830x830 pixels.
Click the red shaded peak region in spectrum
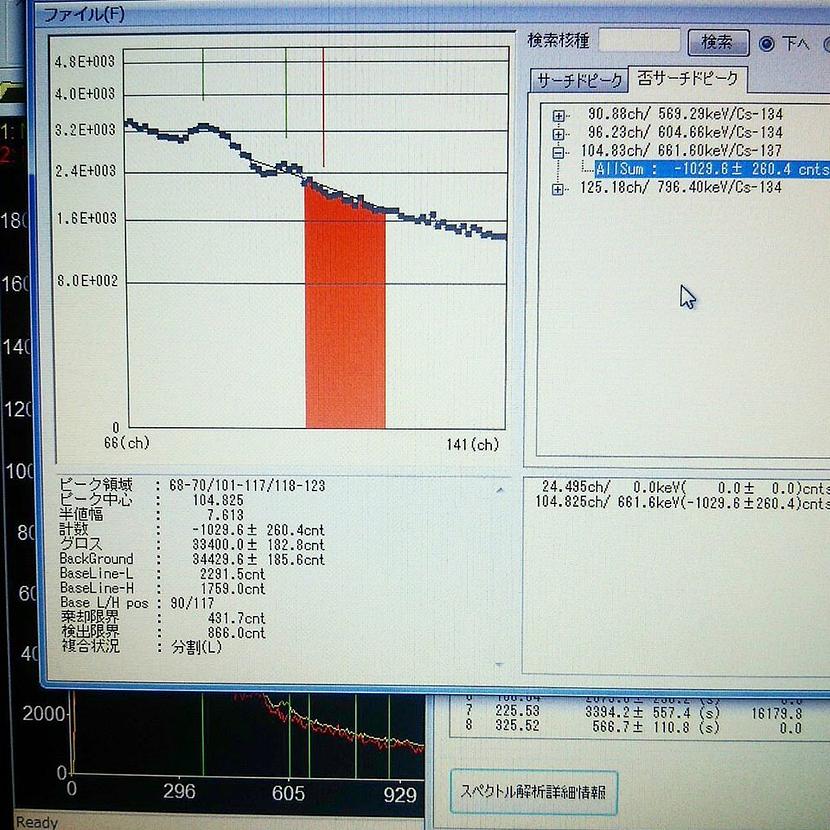coord(345,320)
